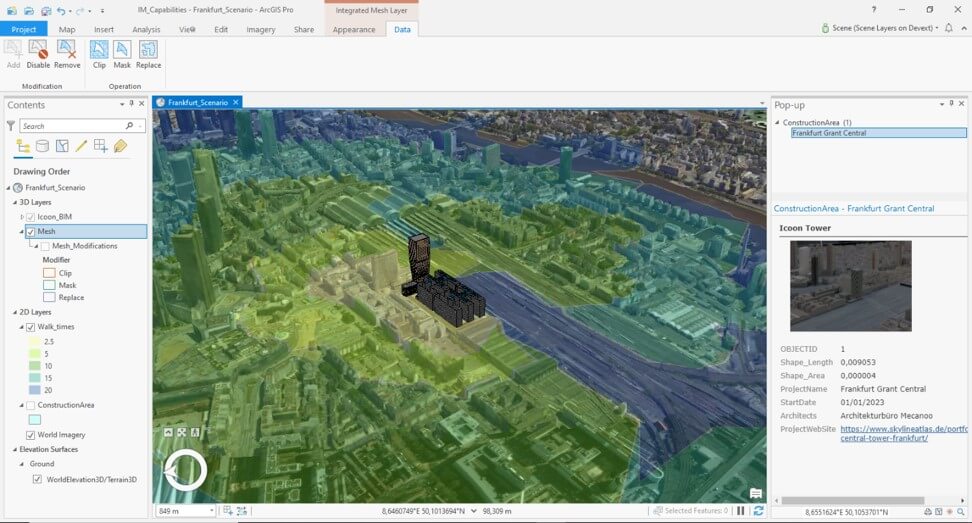Open the Data ribbon tab
The image size is (972, 523).
[402, 29]
